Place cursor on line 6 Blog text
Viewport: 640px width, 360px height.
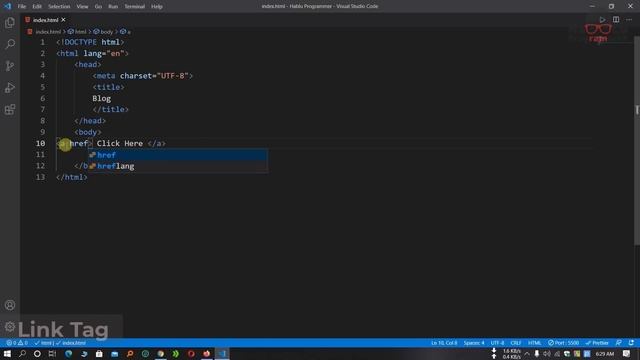(101, 98)
